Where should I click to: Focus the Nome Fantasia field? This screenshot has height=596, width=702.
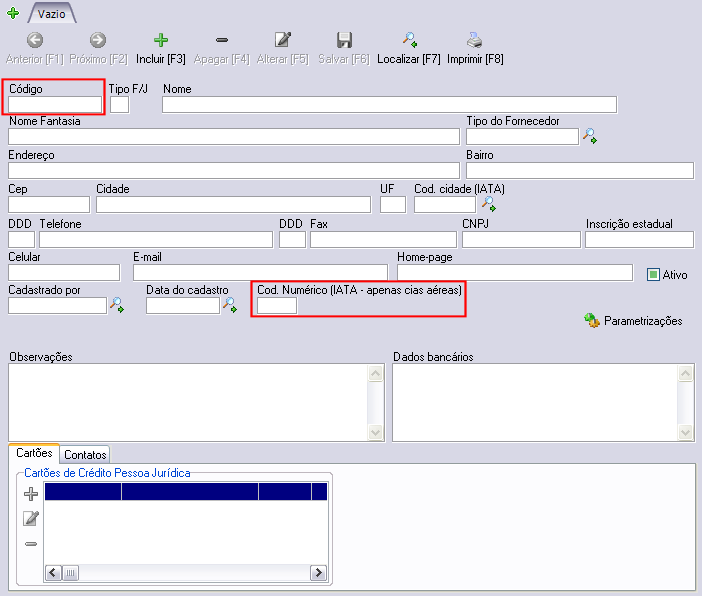(x=234, y=137)
